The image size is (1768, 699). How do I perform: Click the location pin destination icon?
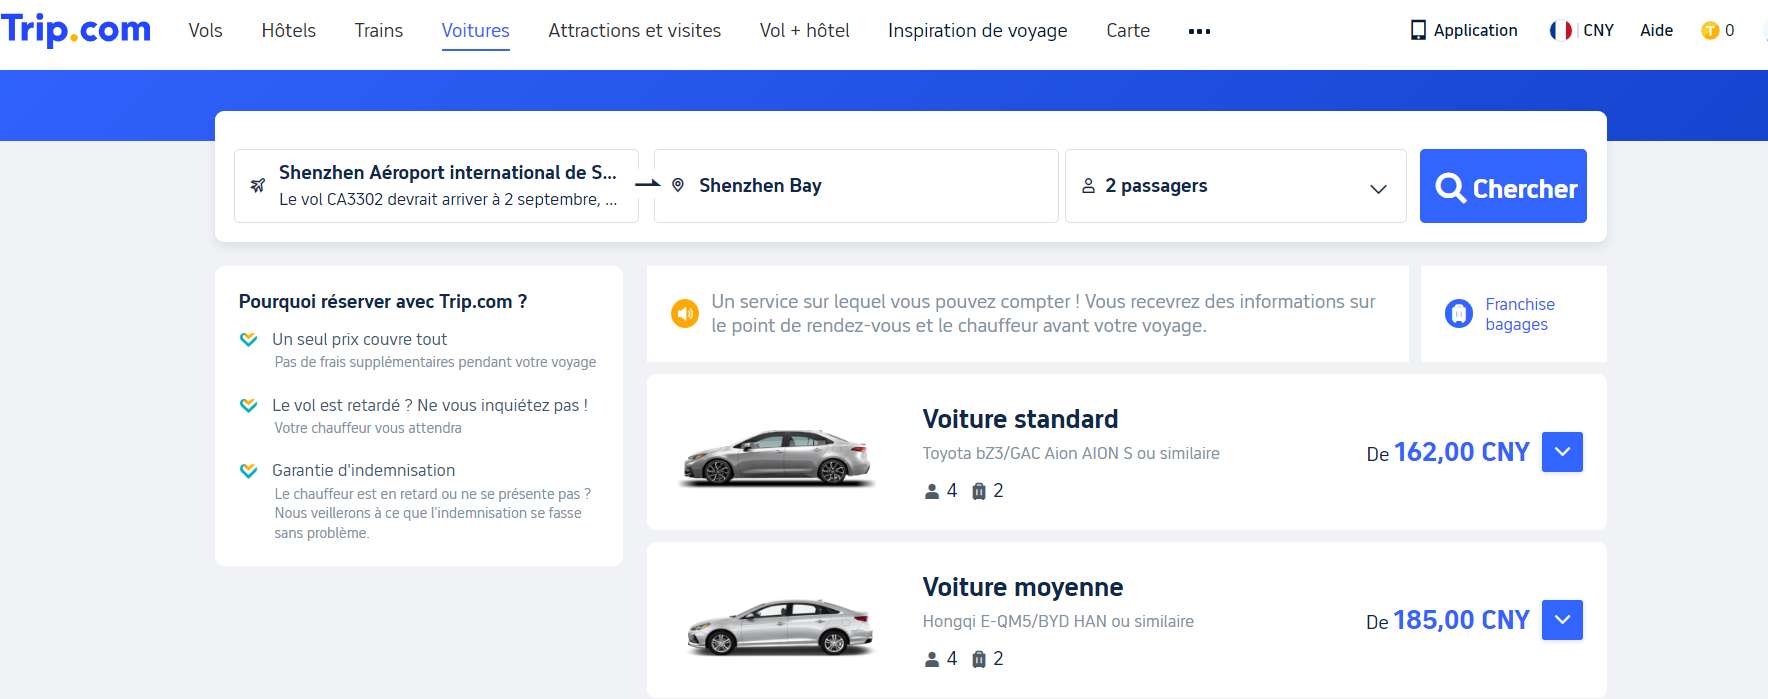pos(678,185)
